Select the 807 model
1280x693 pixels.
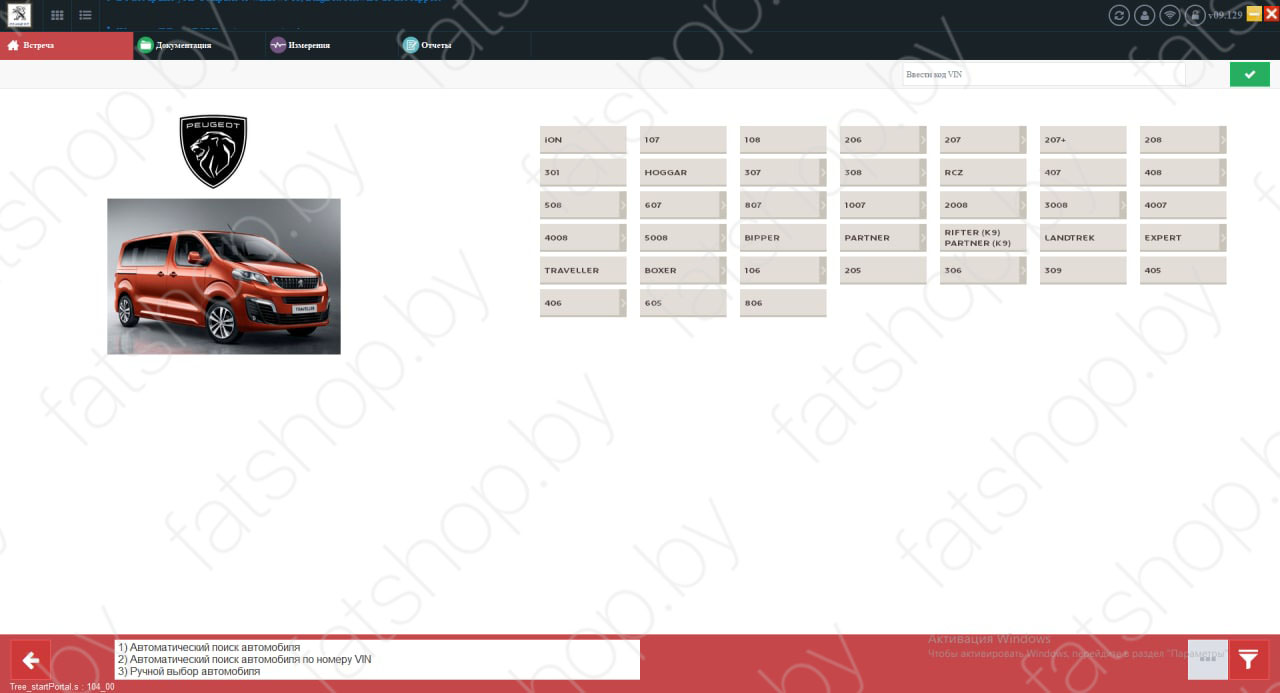tap(783, 205)
